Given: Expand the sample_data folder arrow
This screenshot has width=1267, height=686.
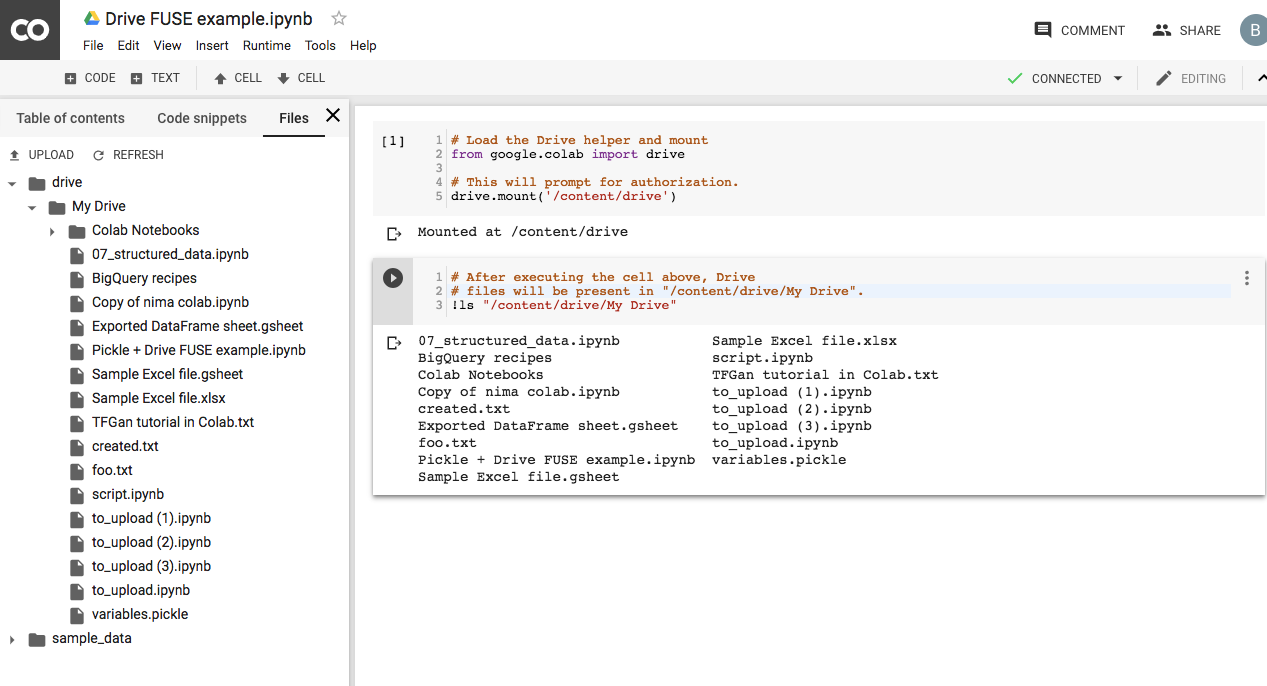Looking at the screenshot, I should pyautogui.click(x=12, y=640).
